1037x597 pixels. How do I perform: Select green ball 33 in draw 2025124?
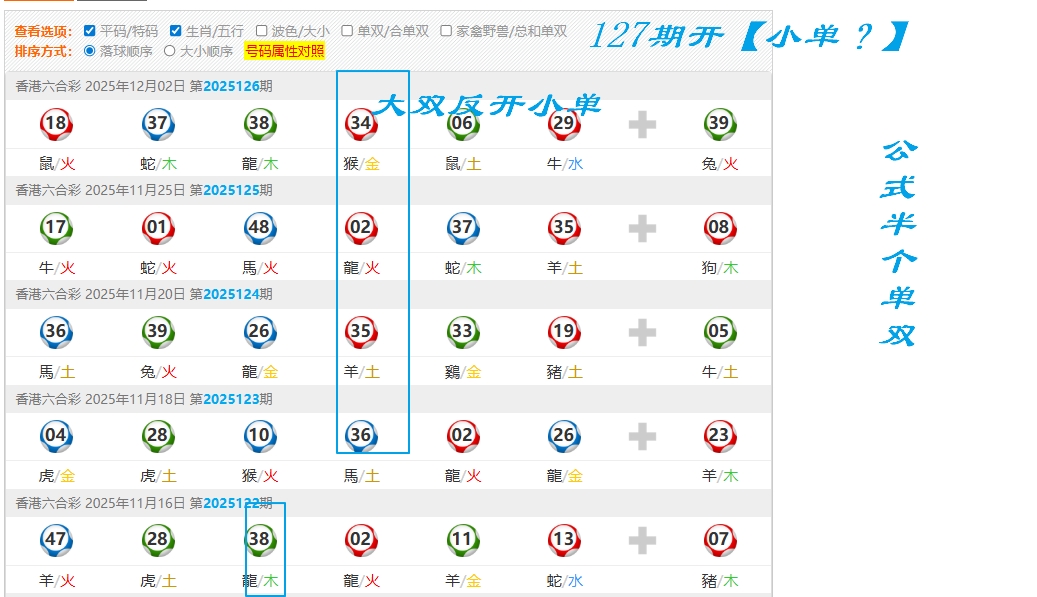461,332
